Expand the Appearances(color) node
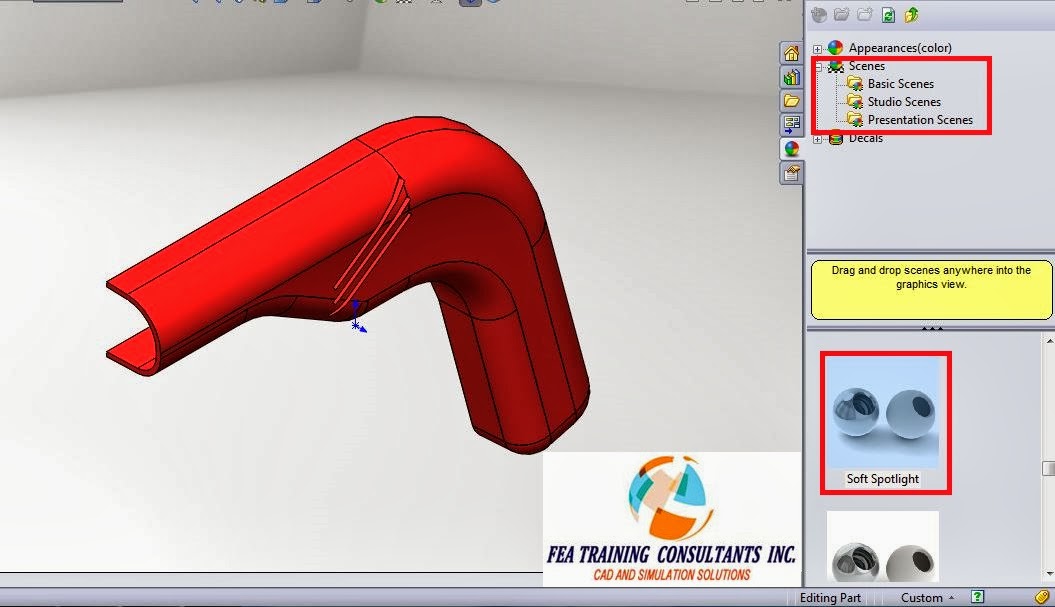Screen dimensions: 1055x607 (x=817, y=47)
